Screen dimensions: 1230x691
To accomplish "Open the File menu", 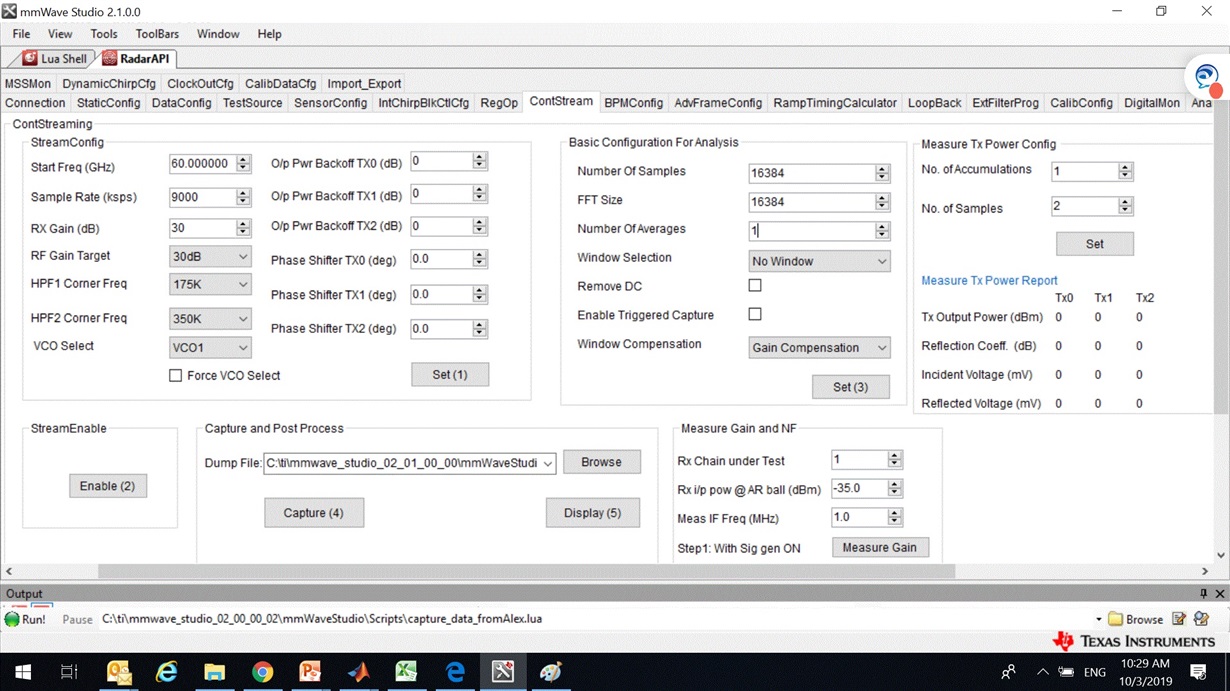I will [x=21, y=34].
